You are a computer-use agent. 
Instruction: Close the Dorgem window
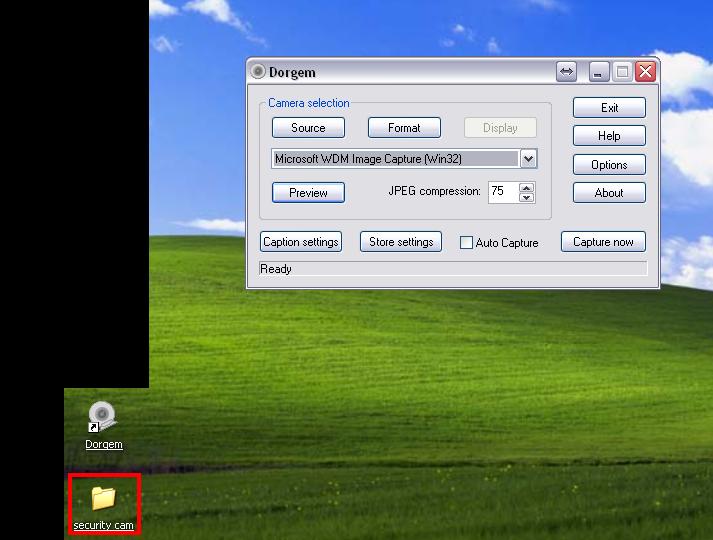pos(645,71)
